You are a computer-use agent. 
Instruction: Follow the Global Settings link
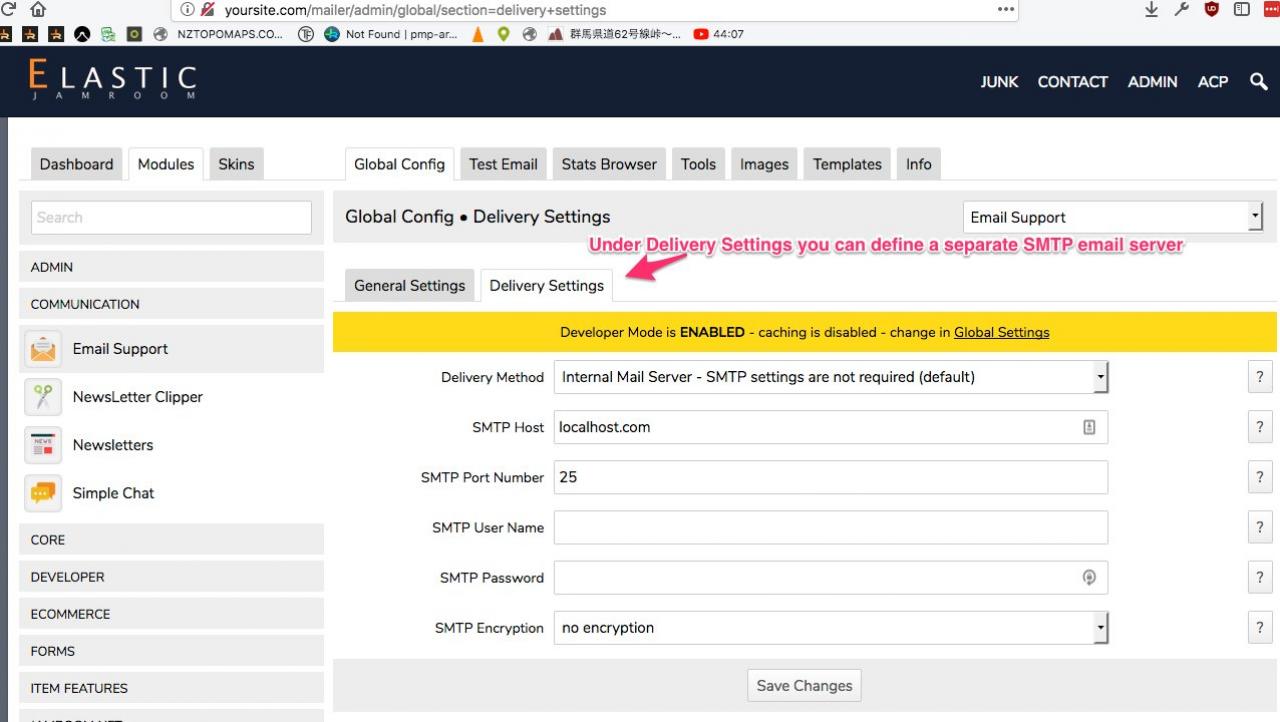click(1001, 333)
